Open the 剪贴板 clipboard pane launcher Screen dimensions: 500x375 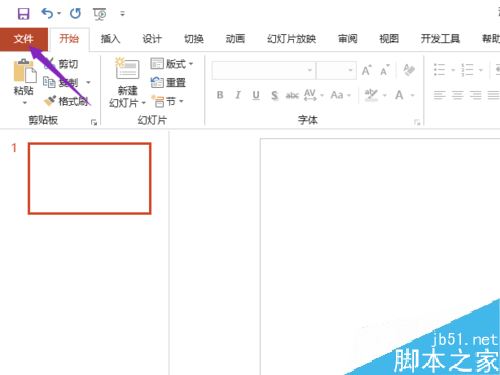94,122
